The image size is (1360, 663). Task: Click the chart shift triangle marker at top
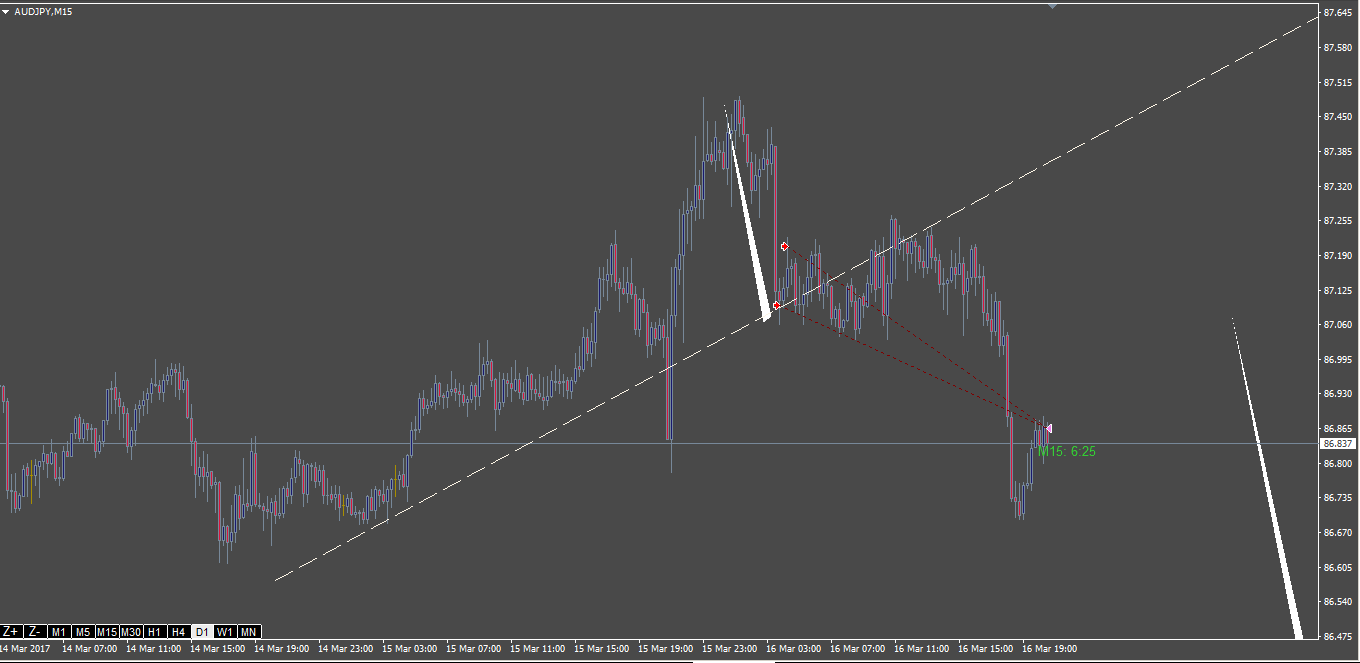1052,6
